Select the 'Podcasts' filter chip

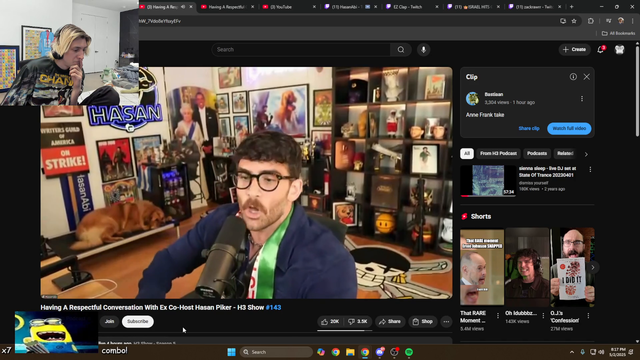[537, 153]
